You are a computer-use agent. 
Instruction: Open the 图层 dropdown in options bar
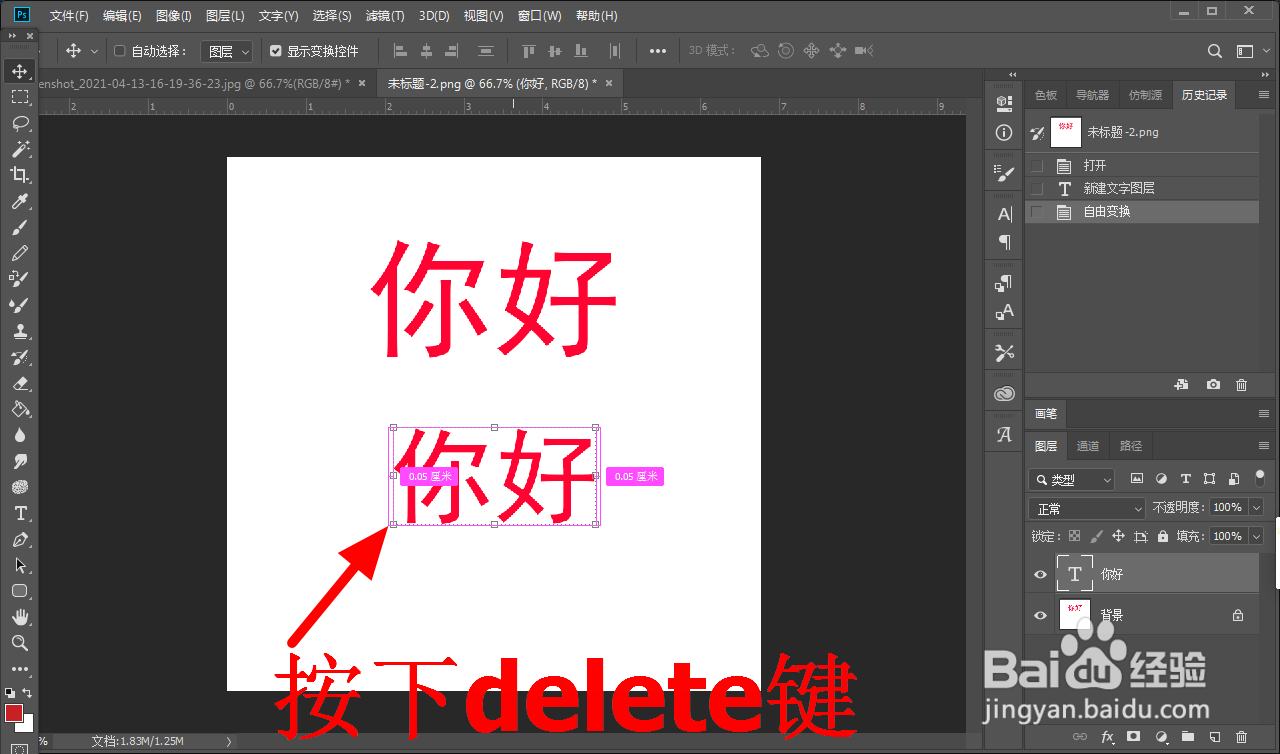(x=226, y=50)
